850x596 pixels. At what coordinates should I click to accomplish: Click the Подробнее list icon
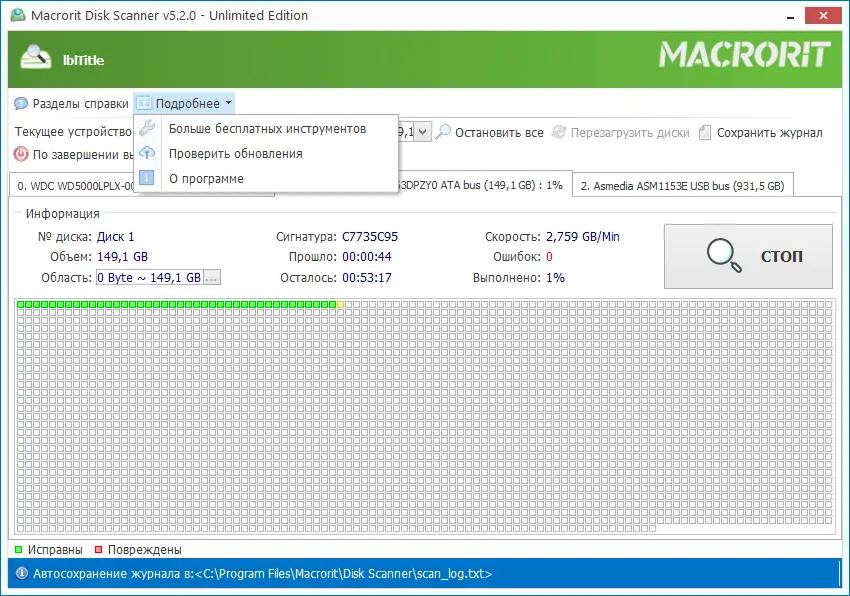pyautogui.click(x=144, y=103)
